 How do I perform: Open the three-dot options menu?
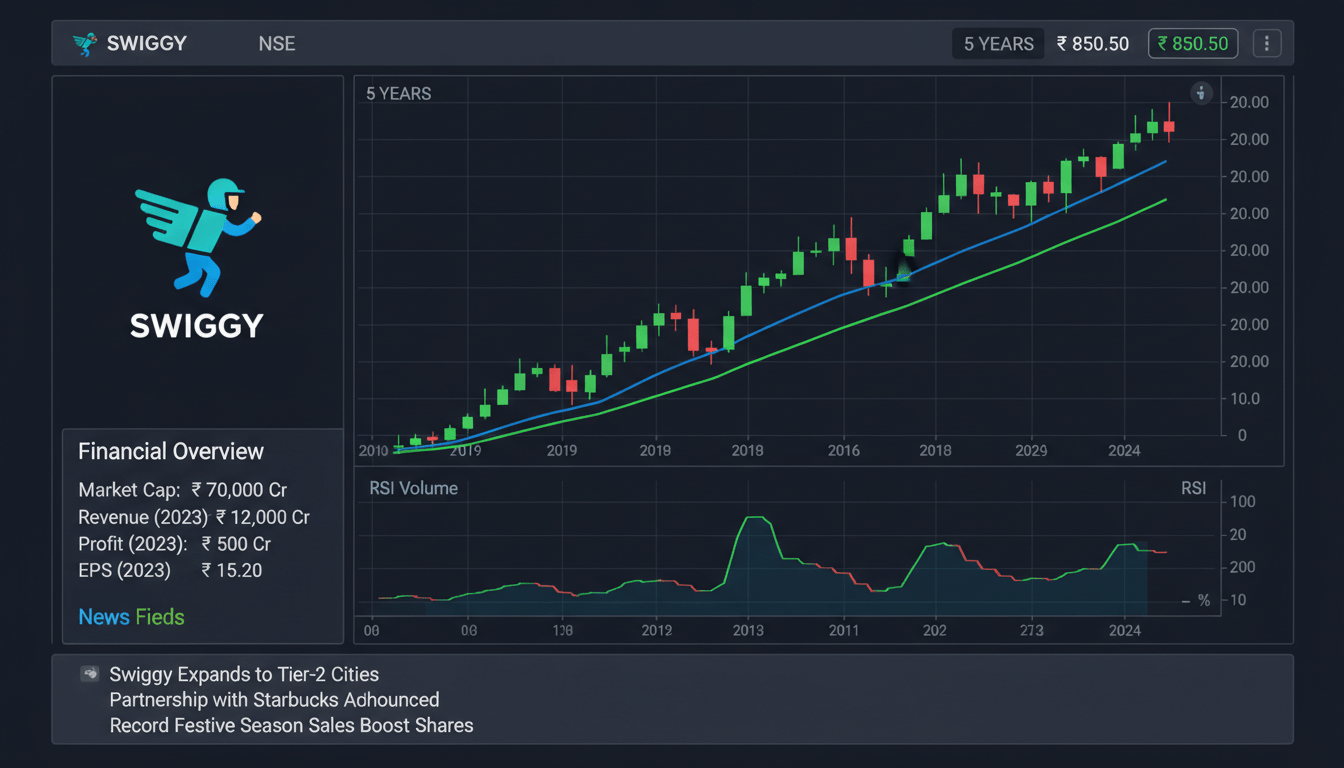1267,44
